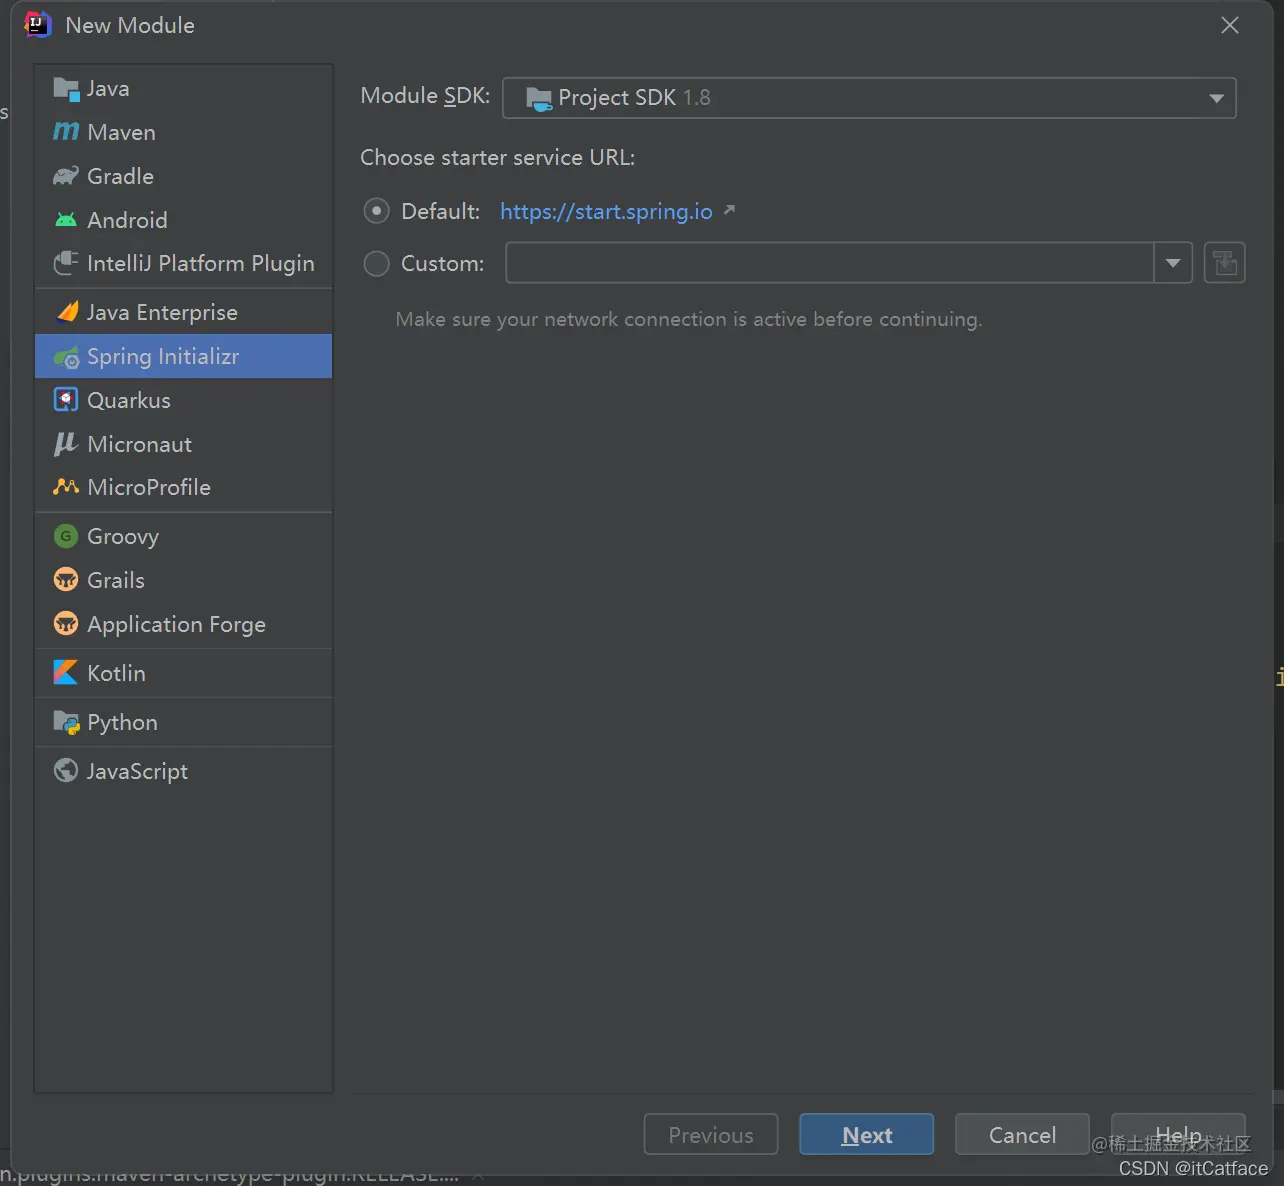Click the 'Module SDK:' label
This screenshot has height=1186, width=1284.
coord(425,96)
